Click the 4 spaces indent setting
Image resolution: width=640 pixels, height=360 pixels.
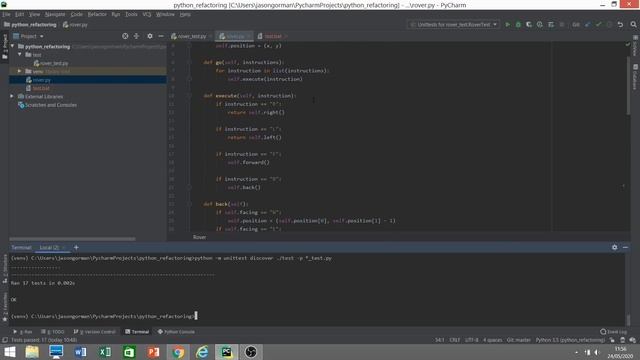(x=493, y=340)
